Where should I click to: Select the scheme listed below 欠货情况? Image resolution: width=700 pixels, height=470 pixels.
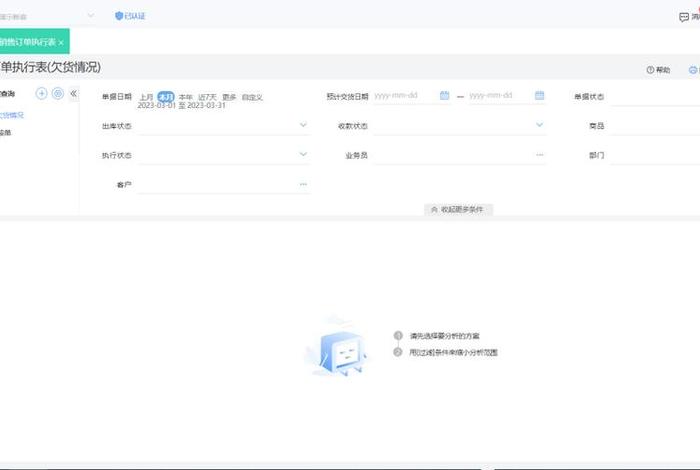(5, 133)
